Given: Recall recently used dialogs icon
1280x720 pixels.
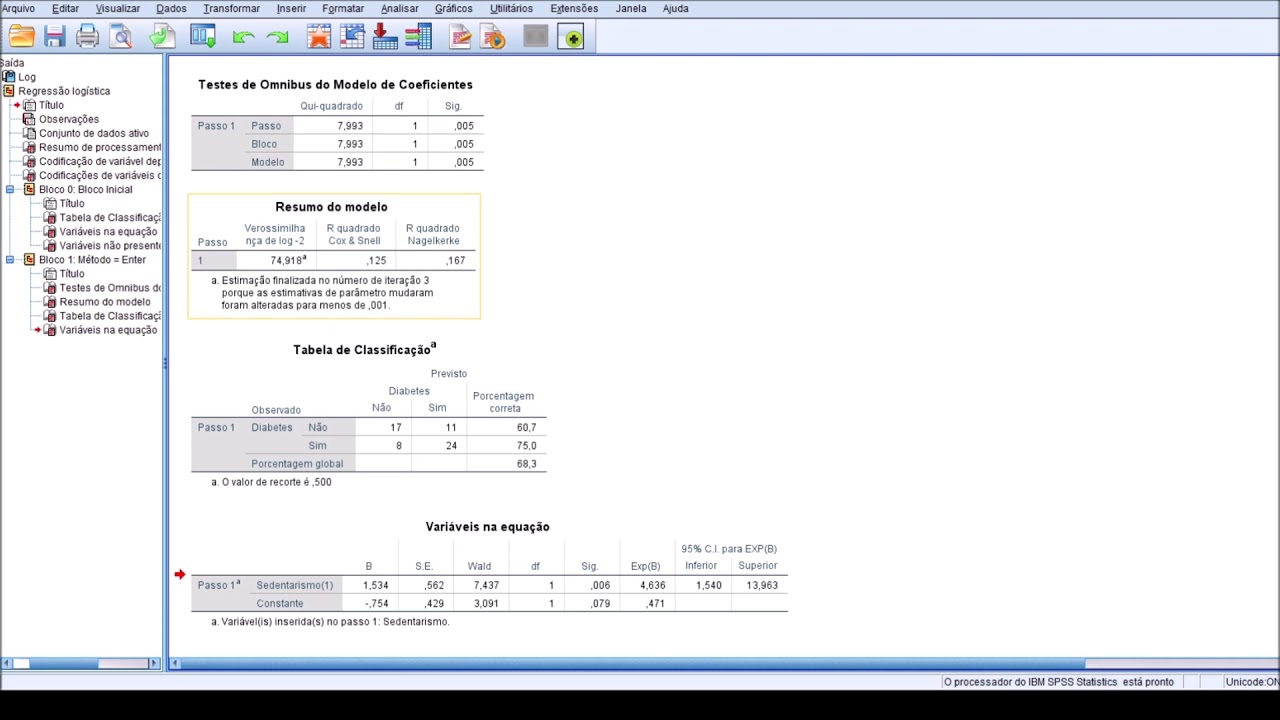Looking at the screenshot, I should (203, 38).
